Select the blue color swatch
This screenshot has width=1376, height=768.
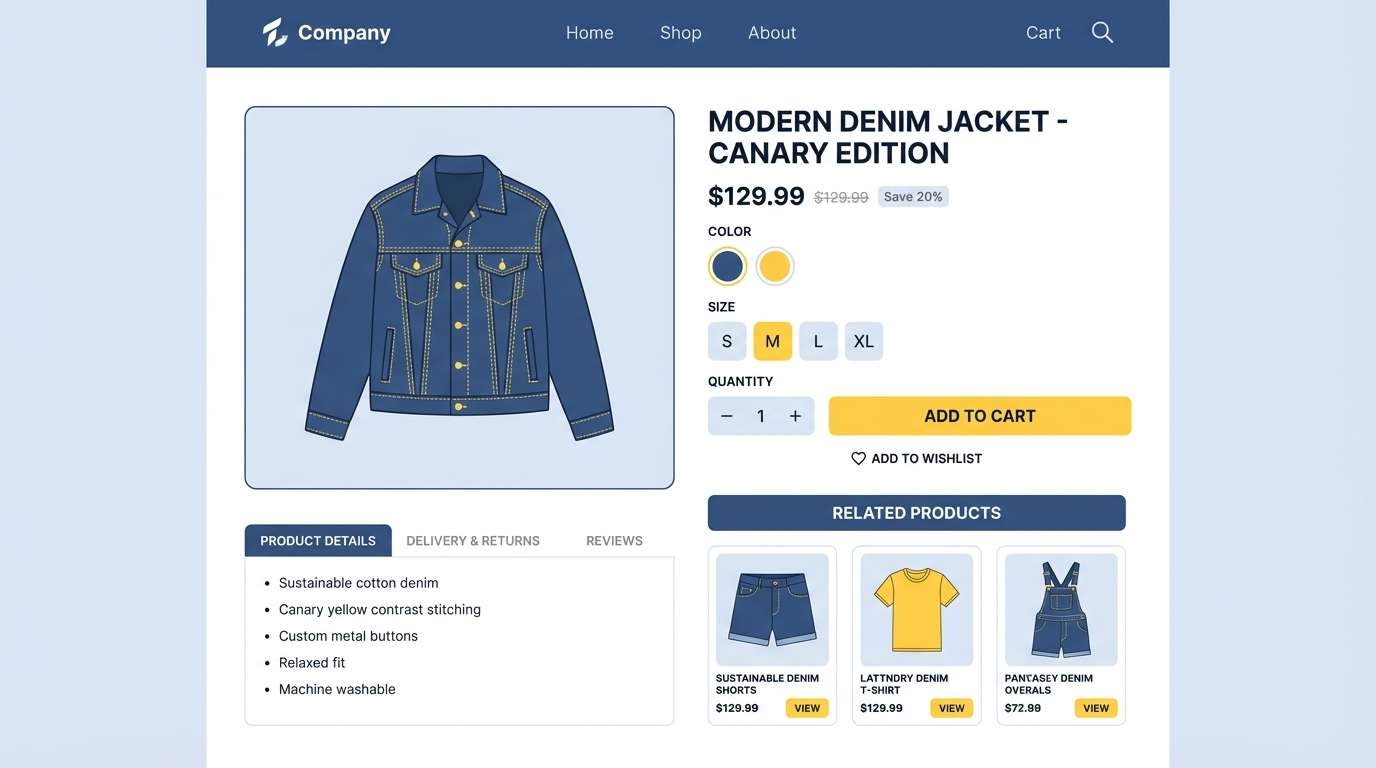(727, 266)
